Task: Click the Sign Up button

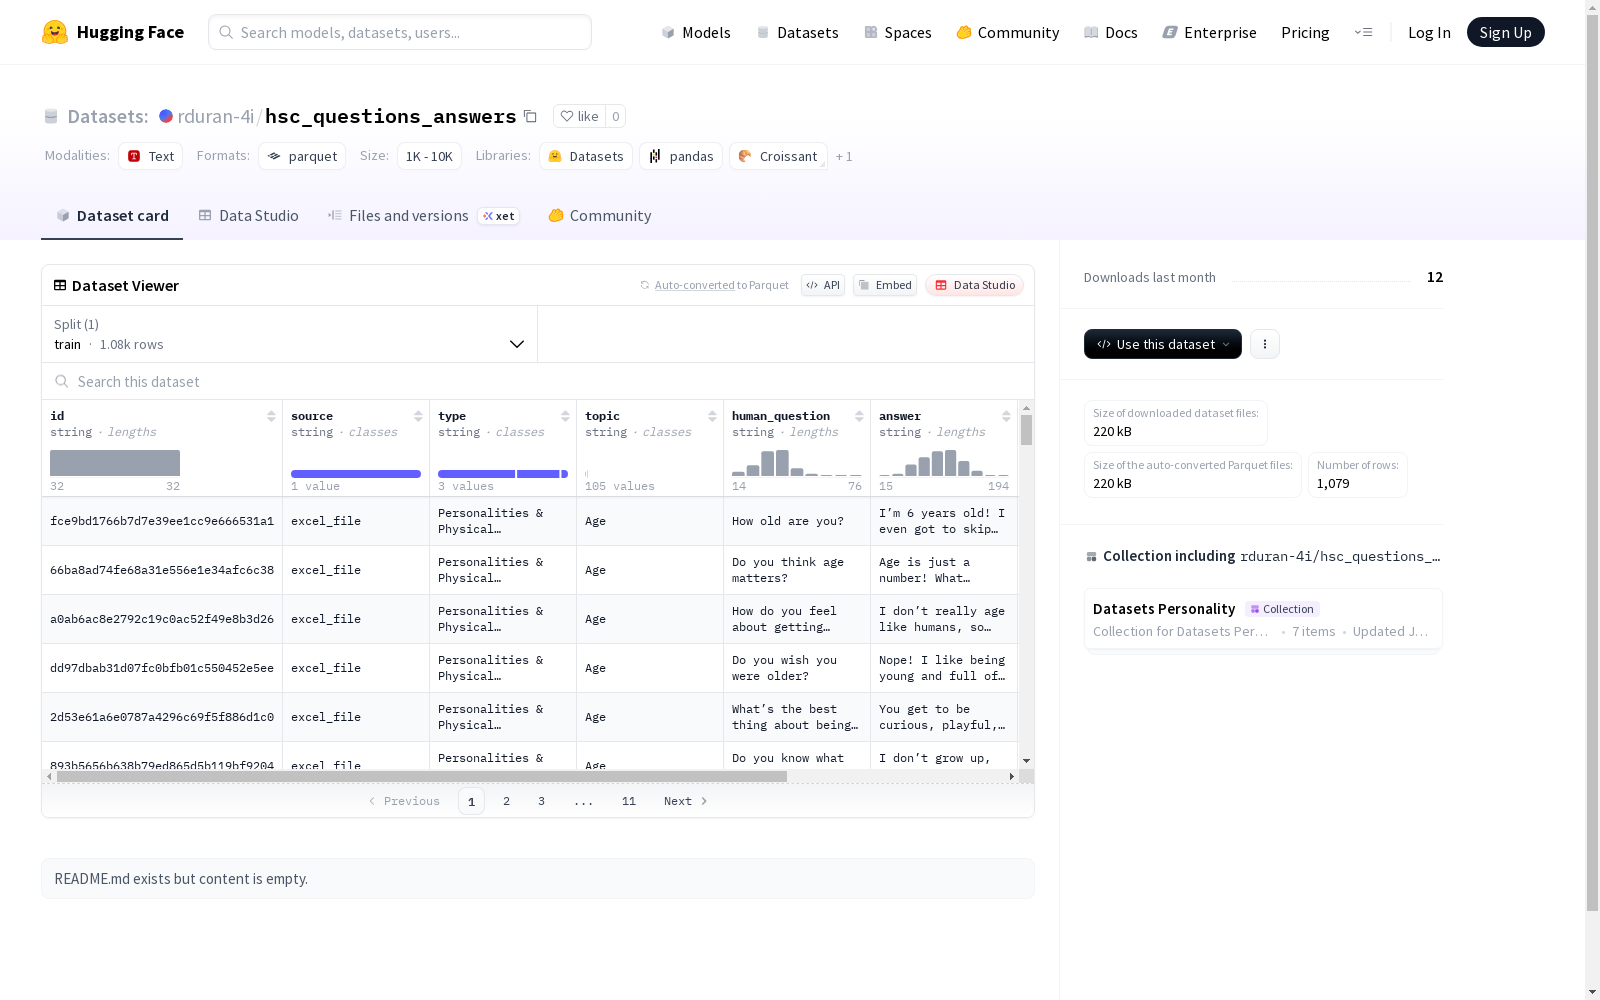Action: (1505, 32)
